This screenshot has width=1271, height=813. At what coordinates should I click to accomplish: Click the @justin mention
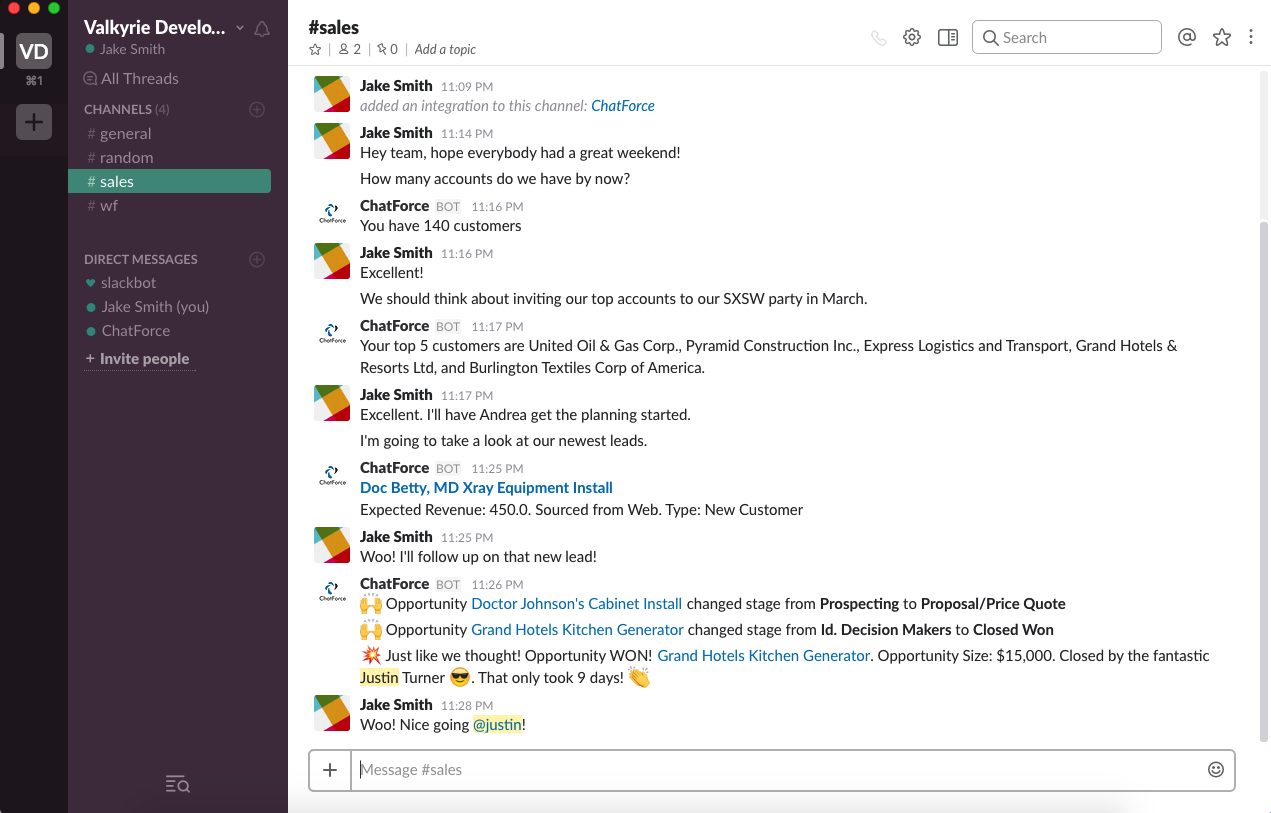497,725
